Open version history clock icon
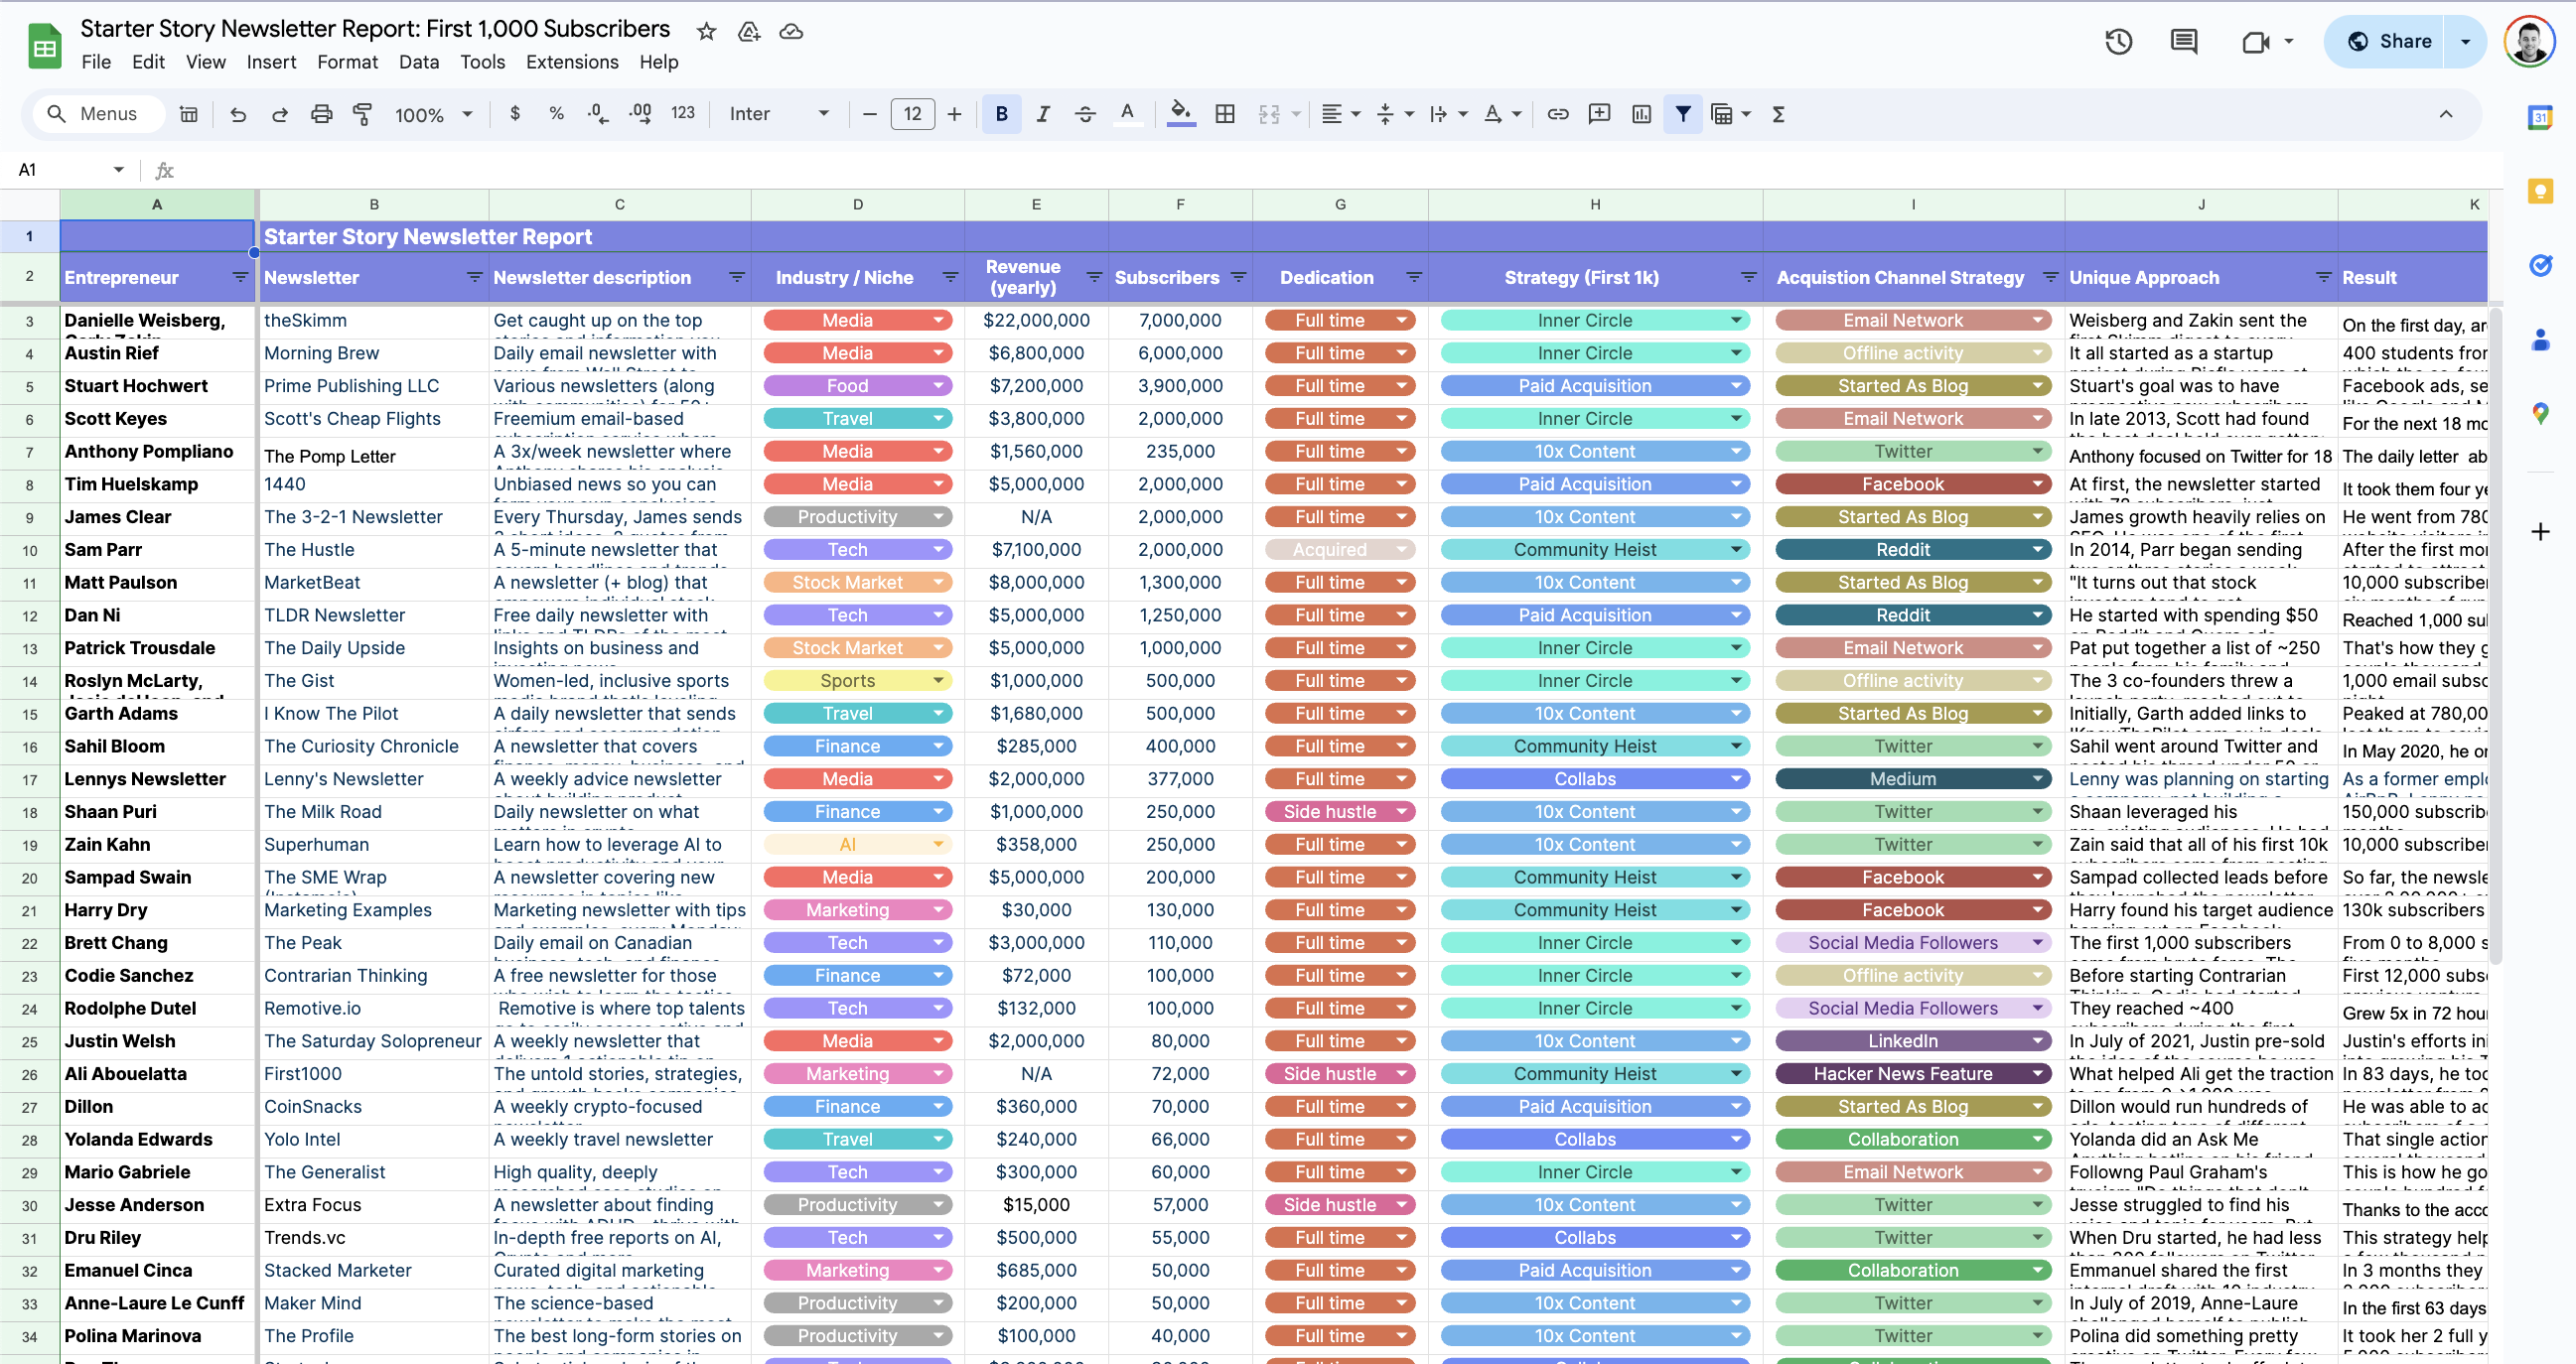The height and width of the screenshot is (1364, 2576). (x=2119, y=41)
